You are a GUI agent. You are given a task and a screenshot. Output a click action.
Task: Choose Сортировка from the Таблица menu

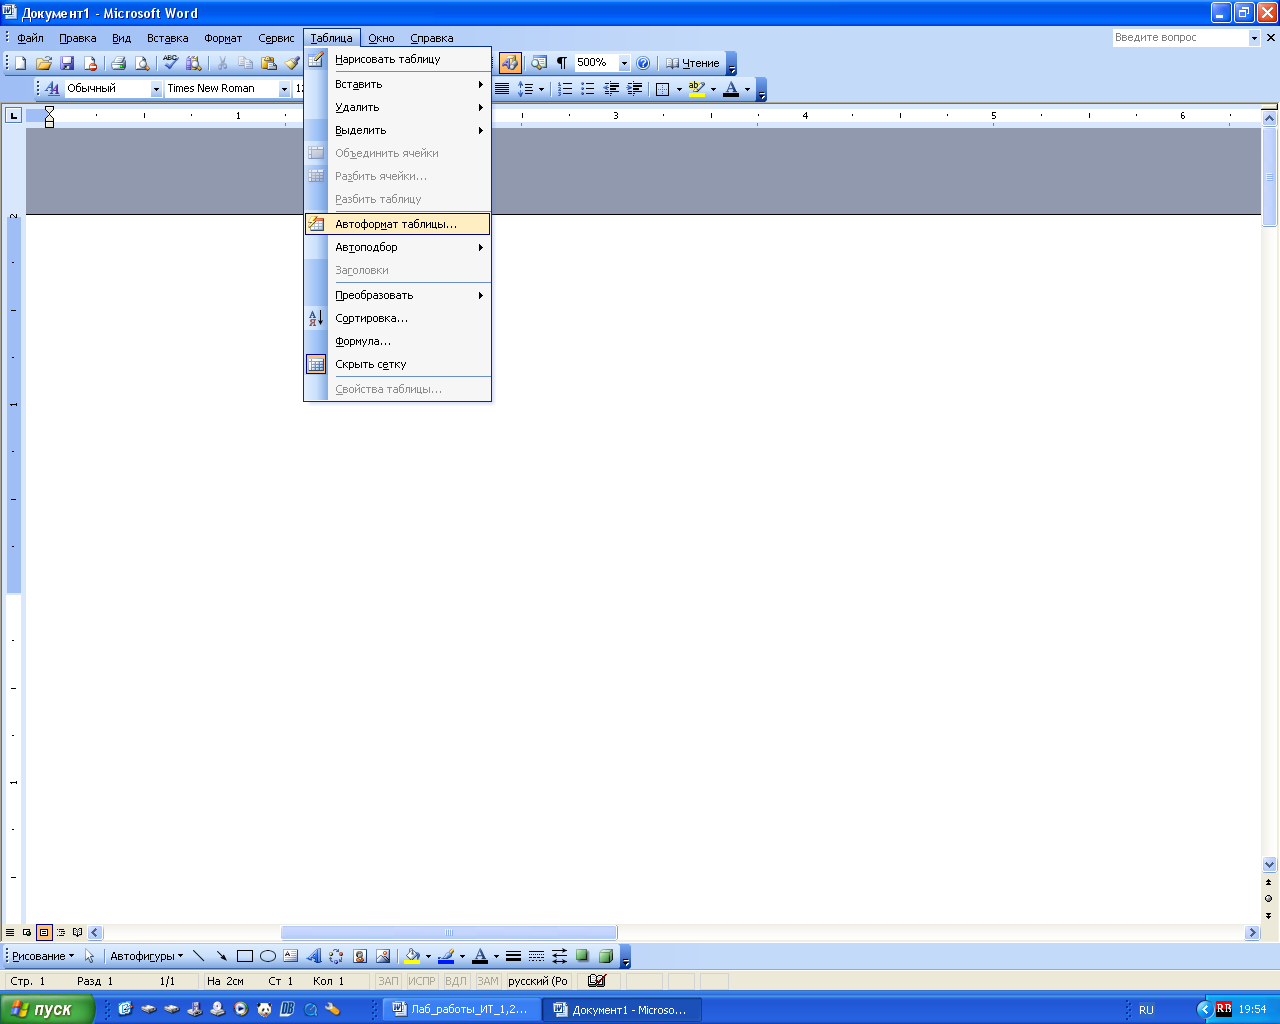[x=397, y=318]
